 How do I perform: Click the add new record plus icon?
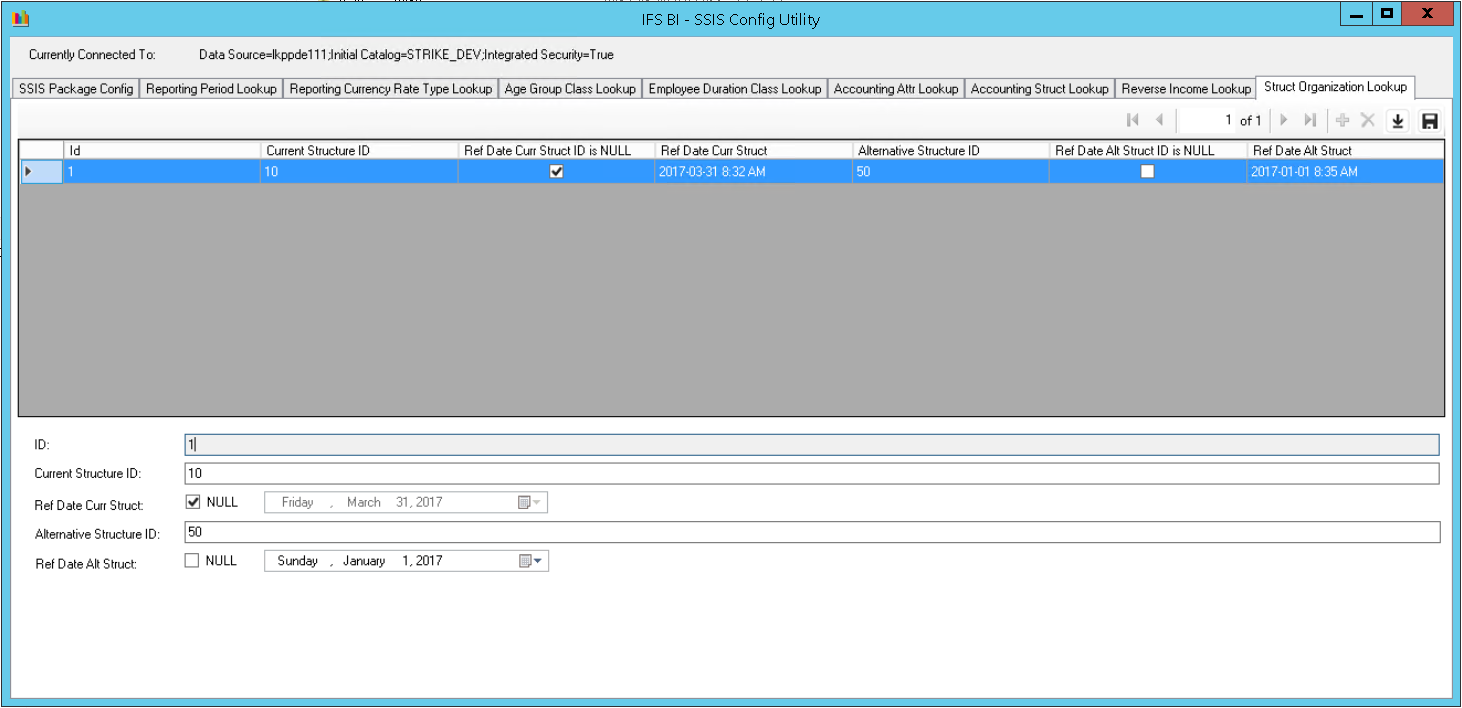click(x=1342, y=121)
